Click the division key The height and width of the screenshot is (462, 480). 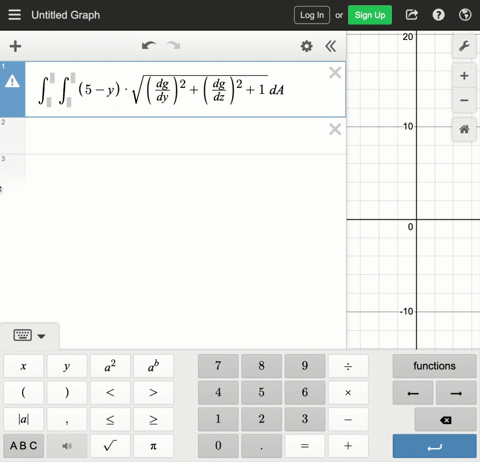tap(348, 366)
